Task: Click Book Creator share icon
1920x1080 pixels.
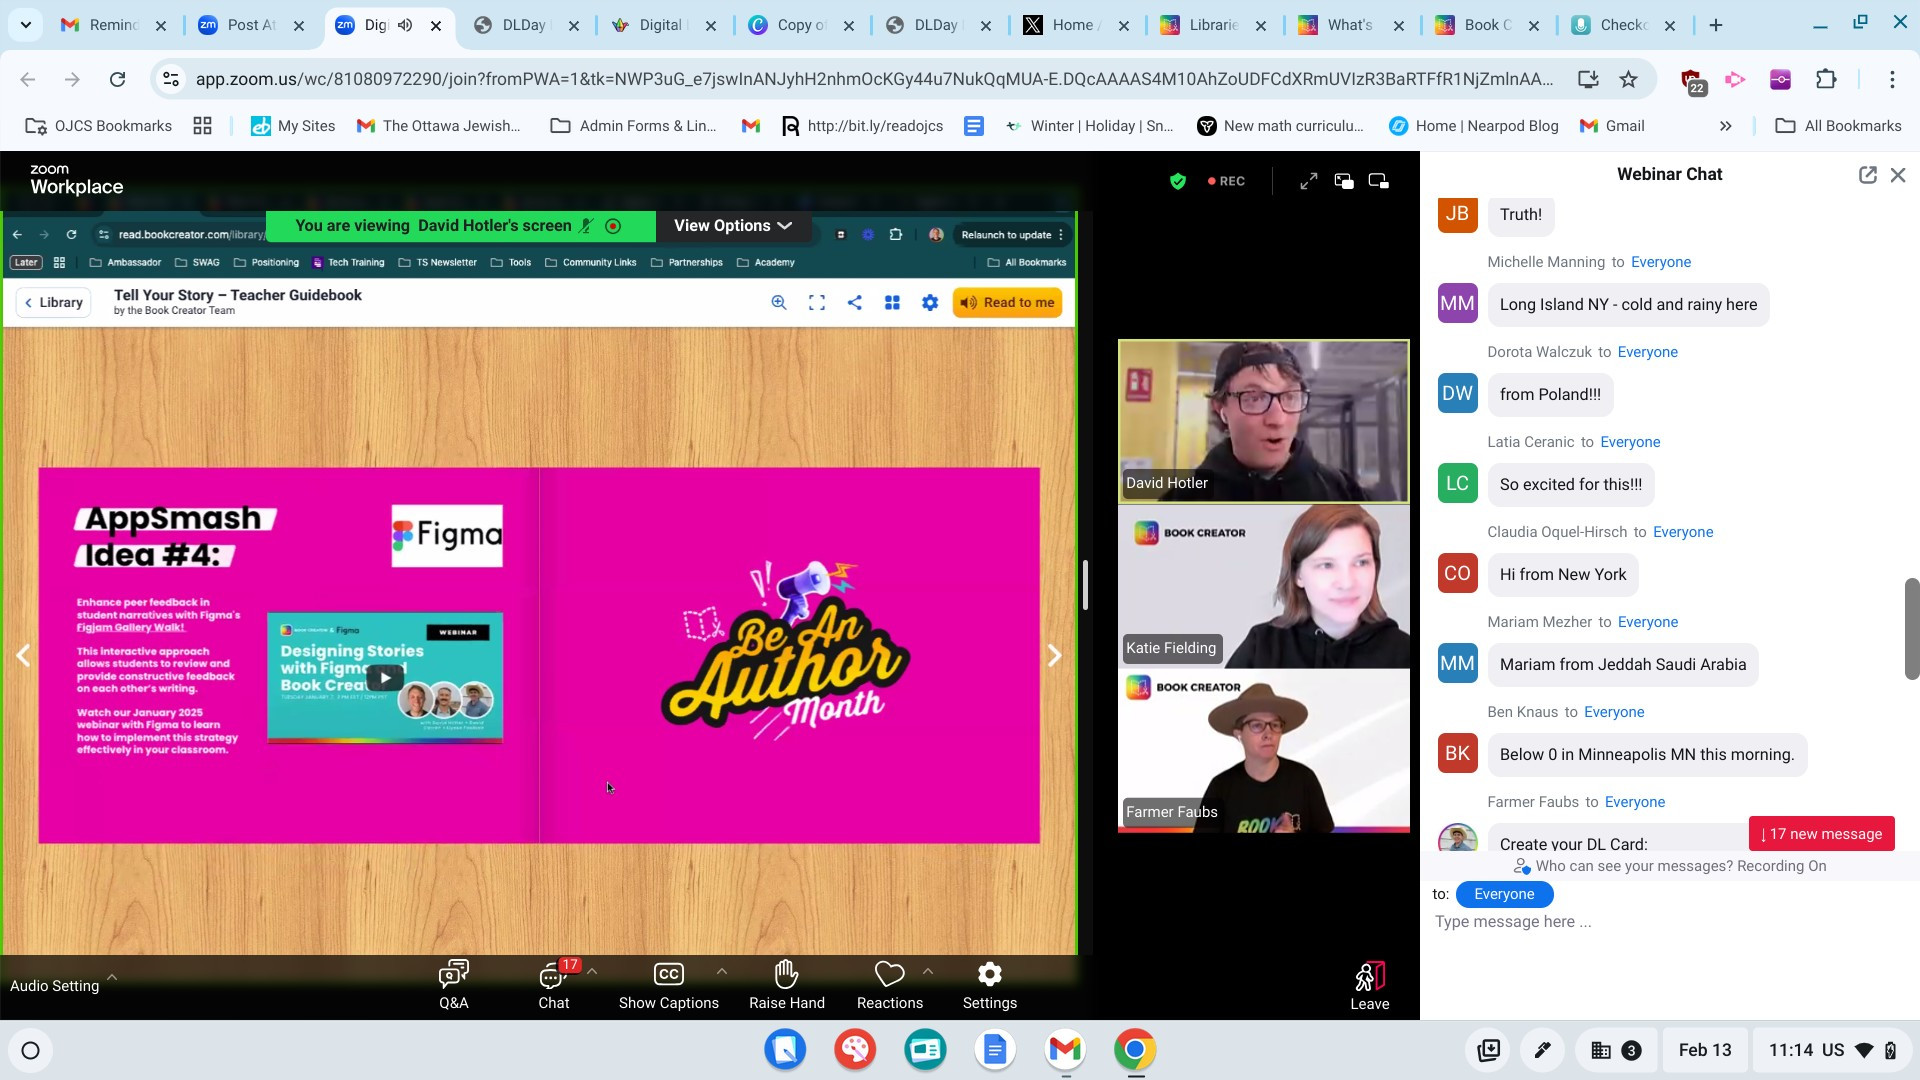Action: (x=854, y=303)
